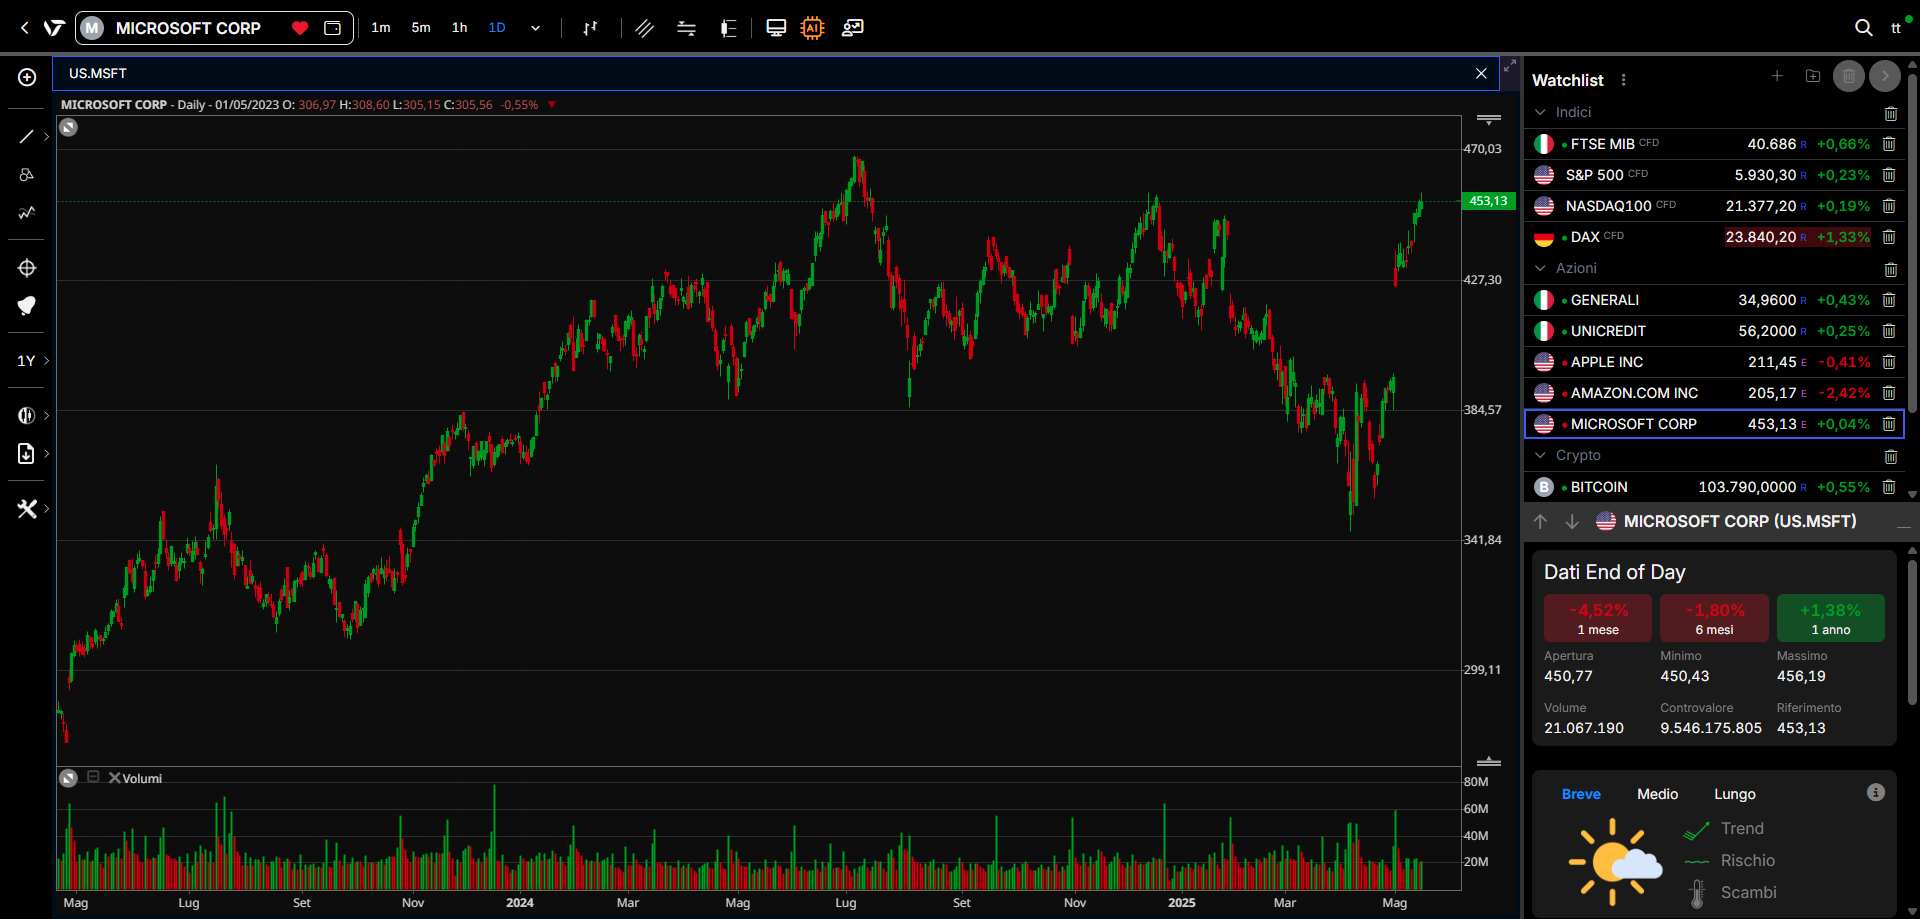The height and width of the screenshot is (919, 1920).
Task: Collapse the Indici group
Action: pos(1540,113)
